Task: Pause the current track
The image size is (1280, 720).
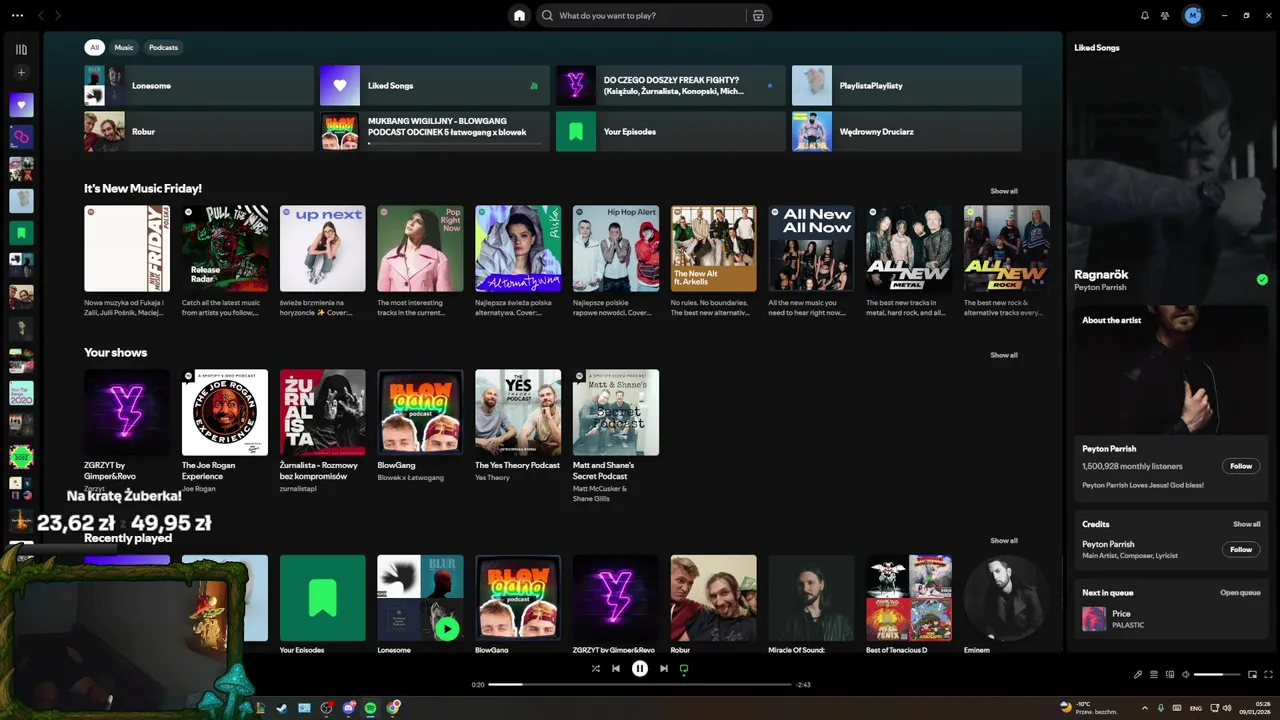Action: coord(640,668)
